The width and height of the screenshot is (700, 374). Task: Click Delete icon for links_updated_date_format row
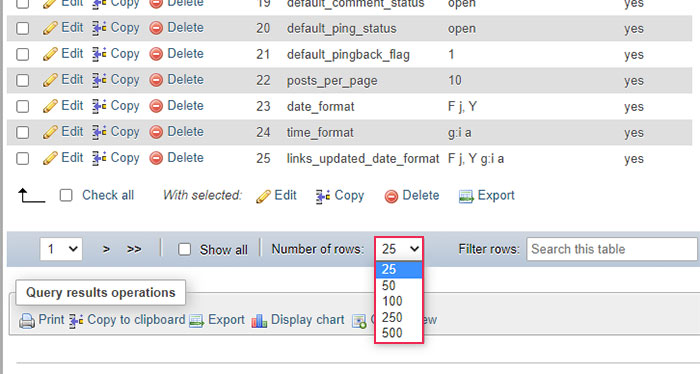(x=156, y=158)
